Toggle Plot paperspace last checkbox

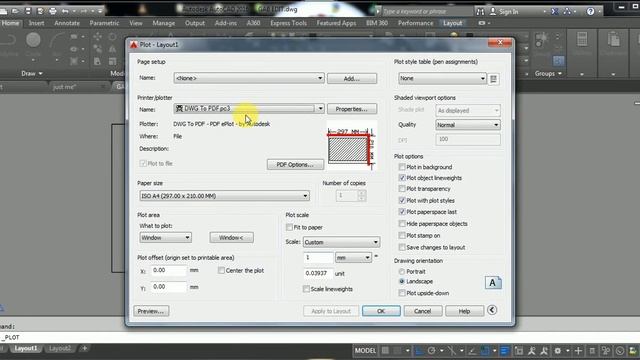click(x=402, y=212)
